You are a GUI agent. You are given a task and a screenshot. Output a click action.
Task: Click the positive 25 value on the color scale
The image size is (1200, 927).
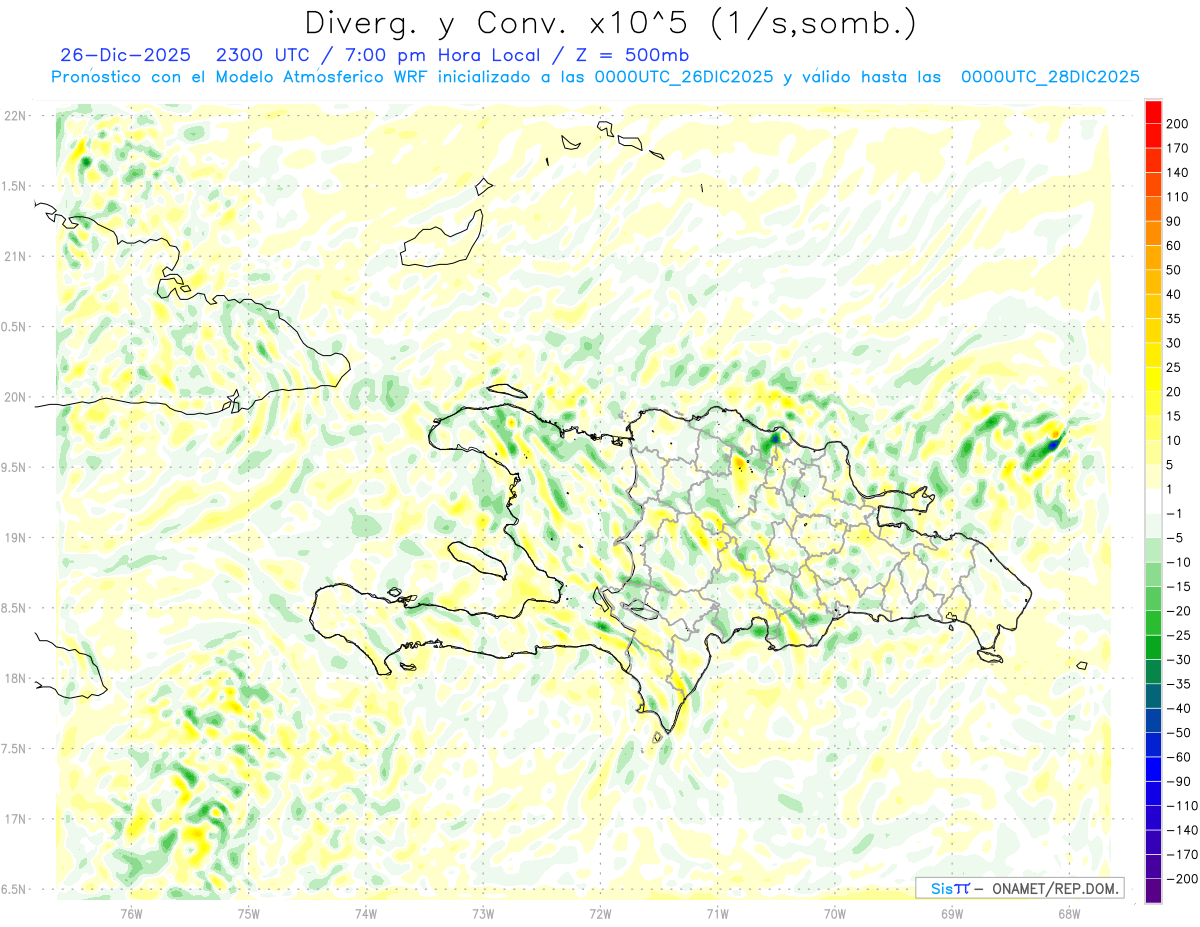pyautogui.click(x=1174, y=368)
